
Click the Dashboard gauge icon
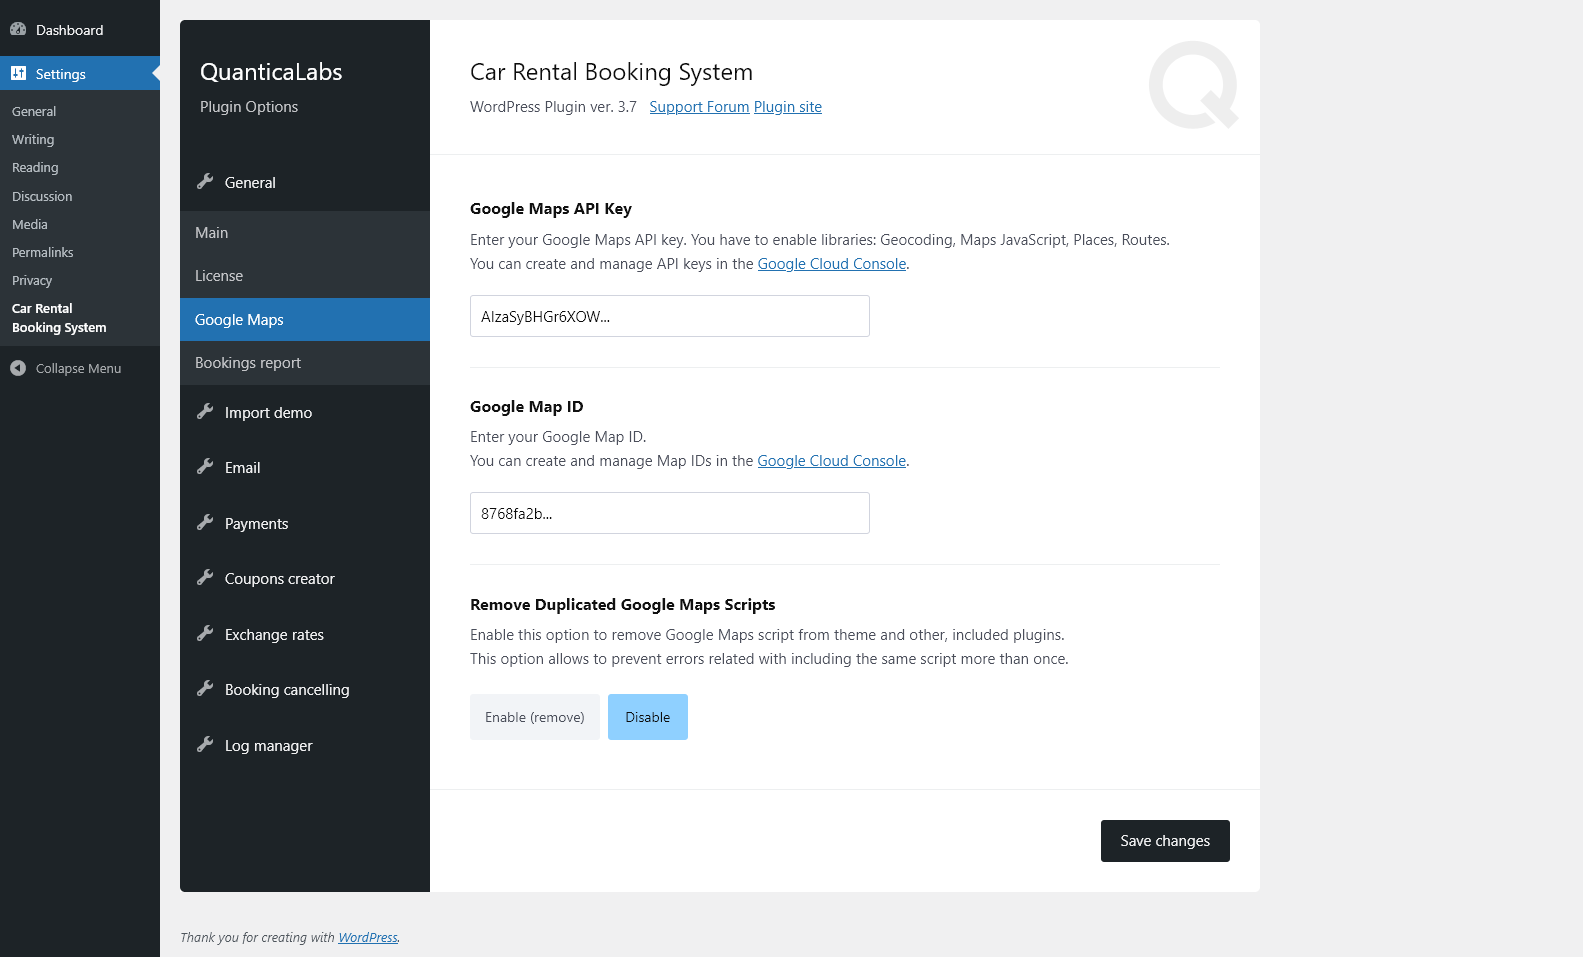(18, 29)
